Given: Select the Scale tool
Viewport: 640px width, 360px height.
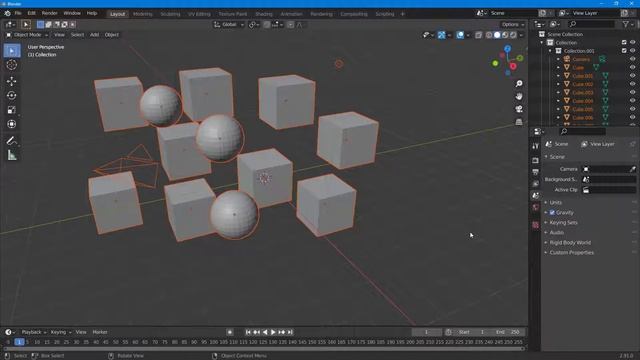Looking at the screenshot, I should coord(12,110).
